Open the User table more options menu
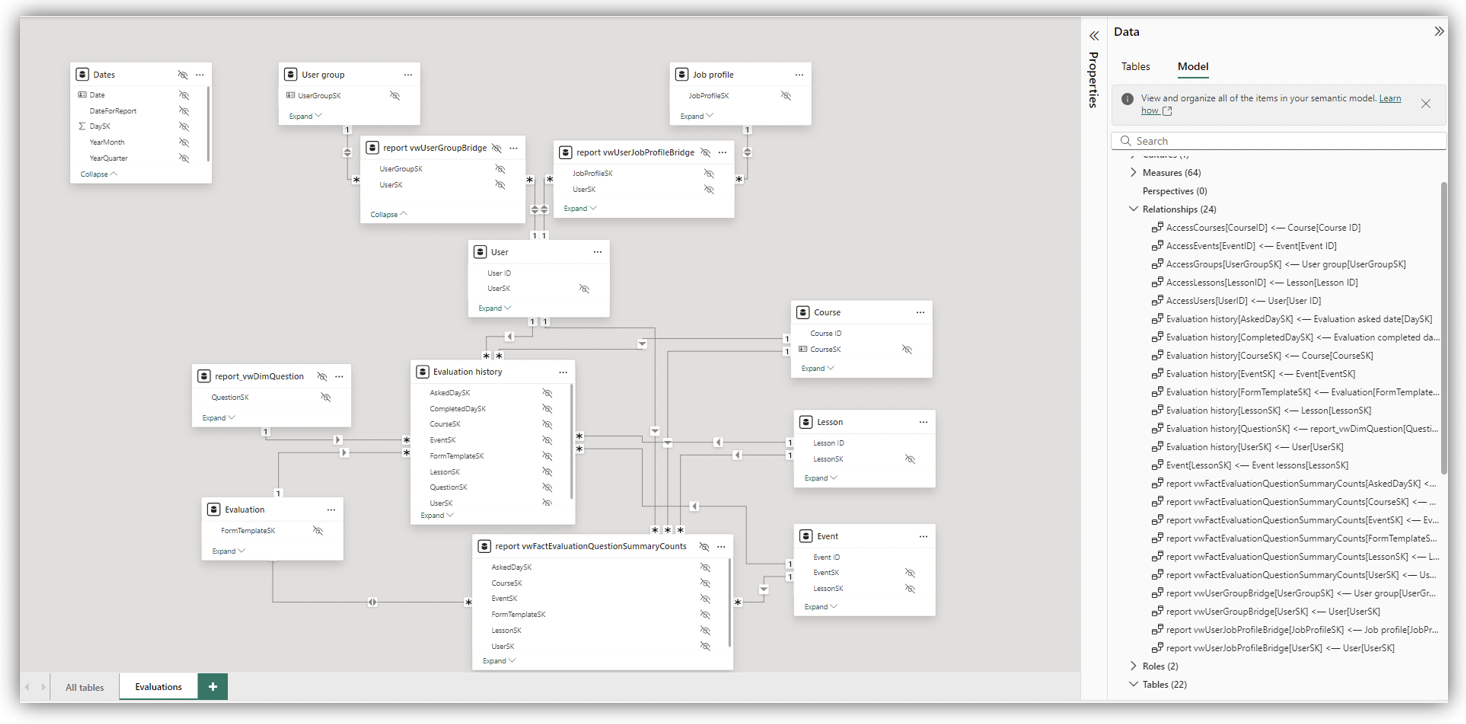Viewport: 1466px width, 724px height. click(597, 252)
